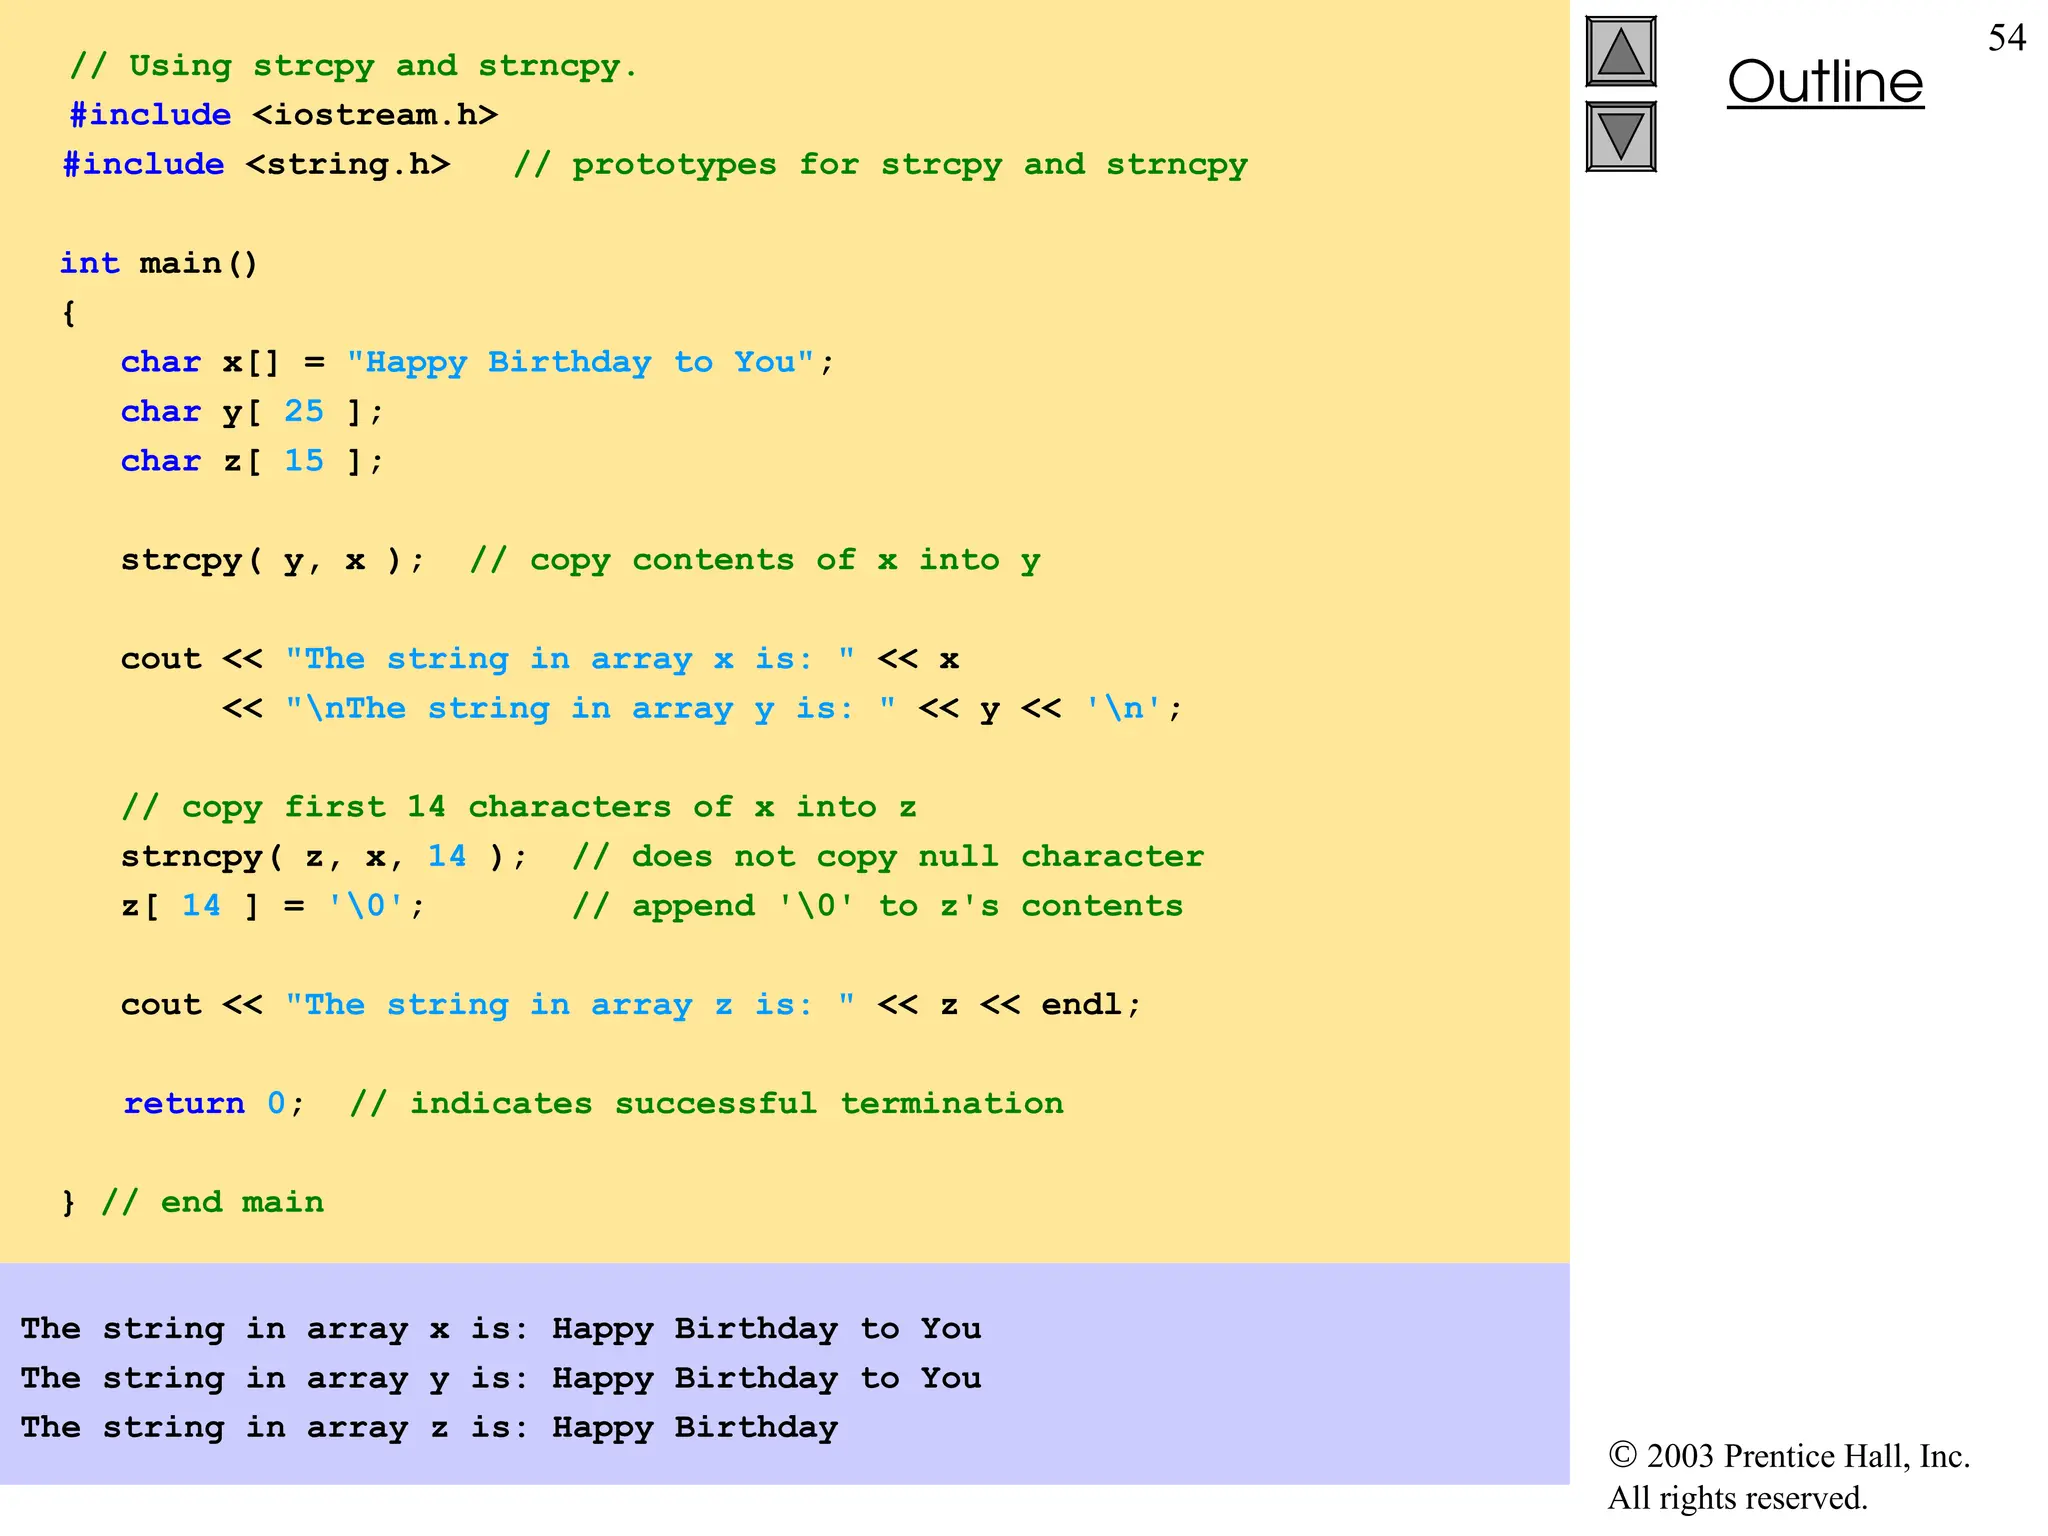Image resolution: width=2048 pixels, height=1536 pixels.
Task: Click the down arrow navigation button
Action: click(1620, 137)
